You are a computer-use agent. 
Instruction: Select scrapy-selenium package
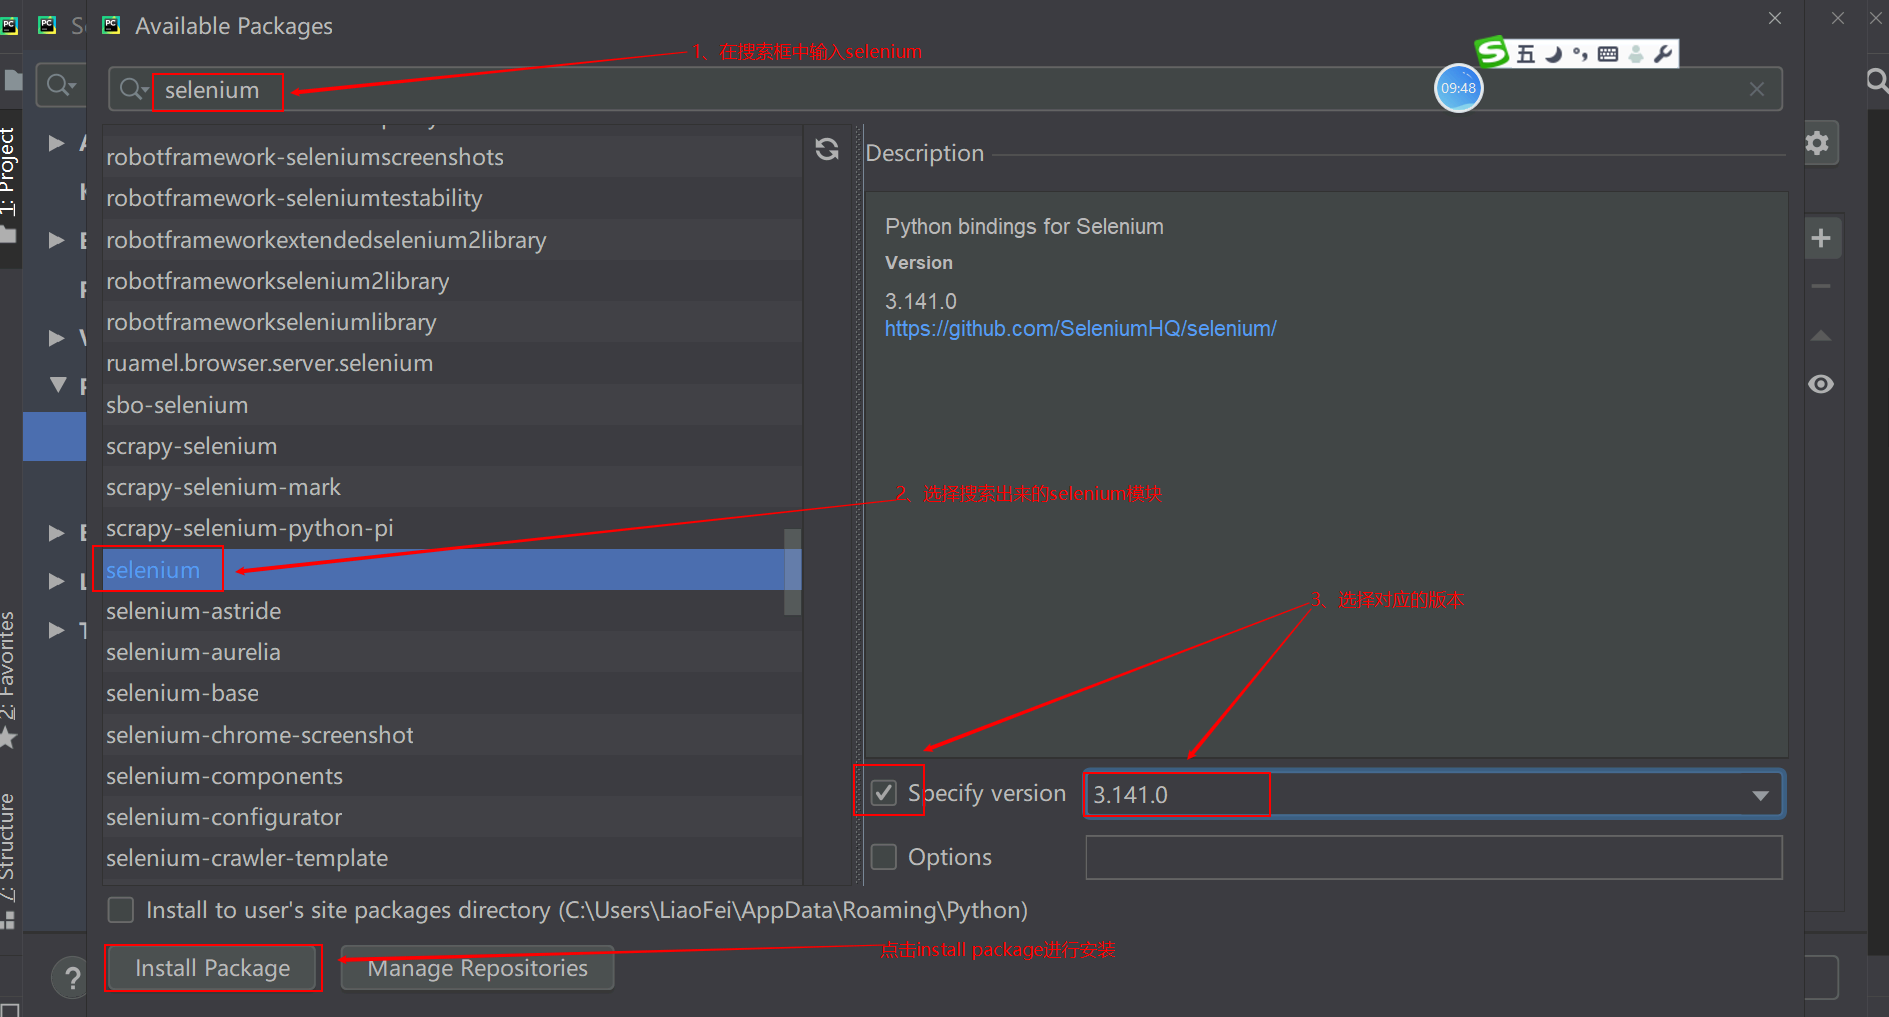pos(452,446)
